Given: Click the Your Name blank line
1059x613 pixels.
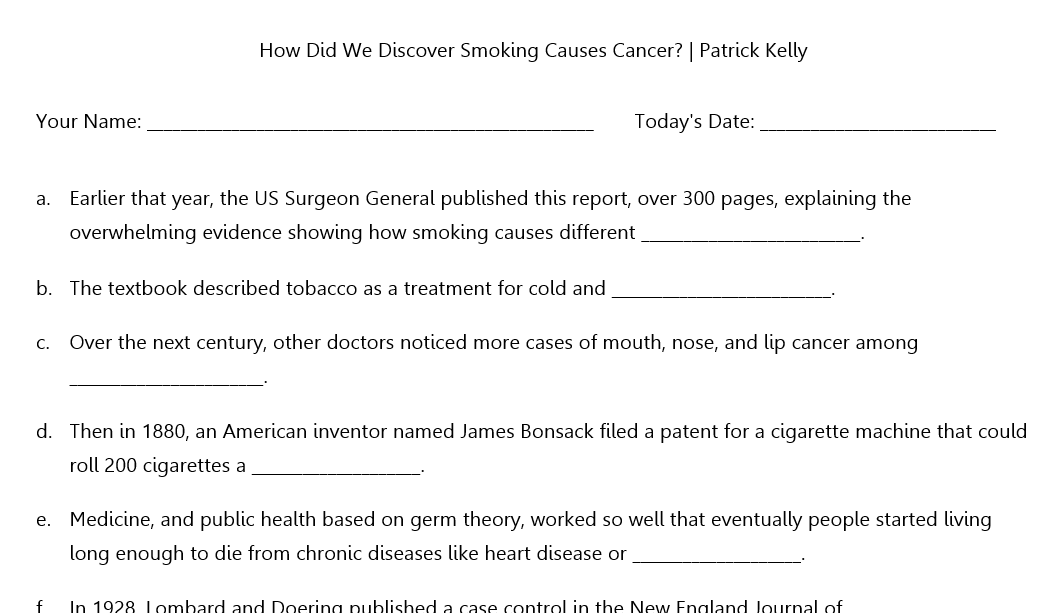Looking at the screenshot, I should tap(370, 123).
